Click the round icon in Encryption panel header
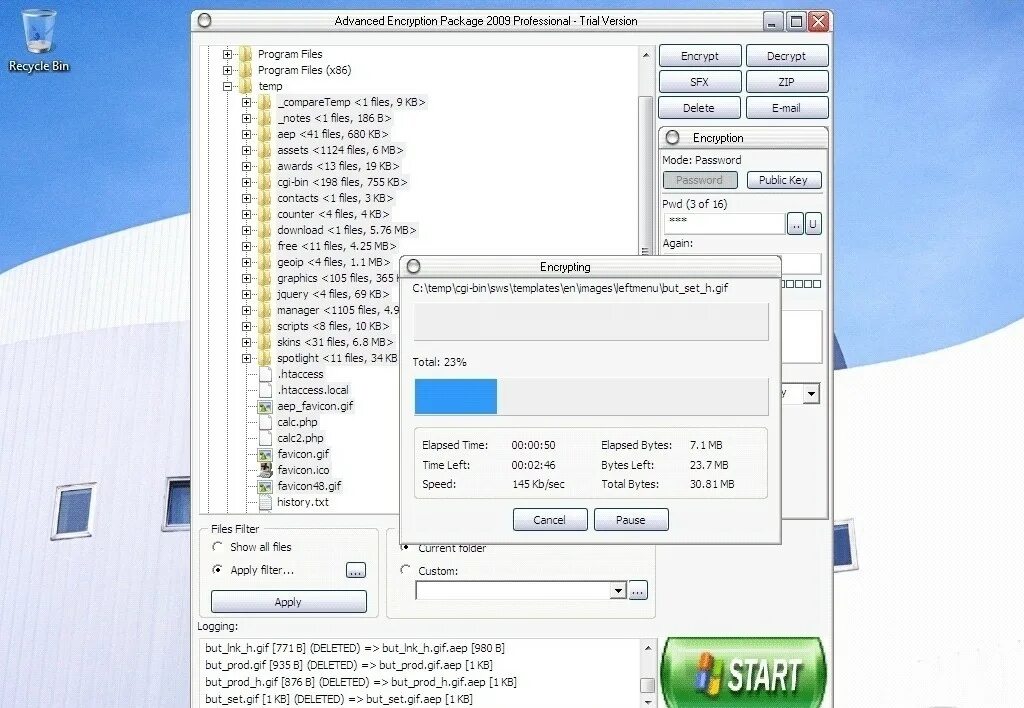Image resolution: width=1024 pixels, height=708 pixels. coord(673,138)
